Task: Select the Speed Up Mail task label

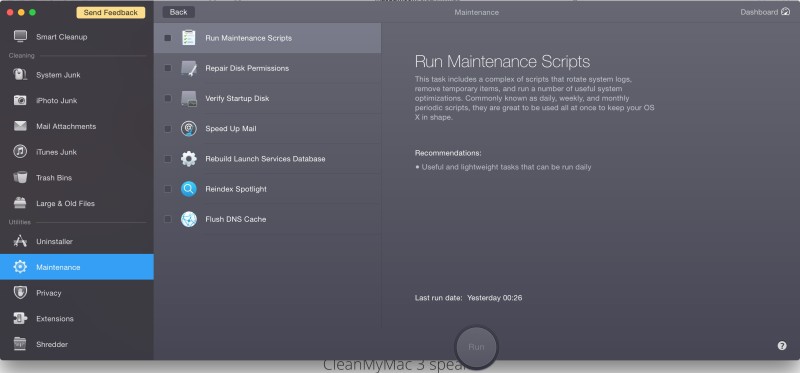Action: click(231, 129)
